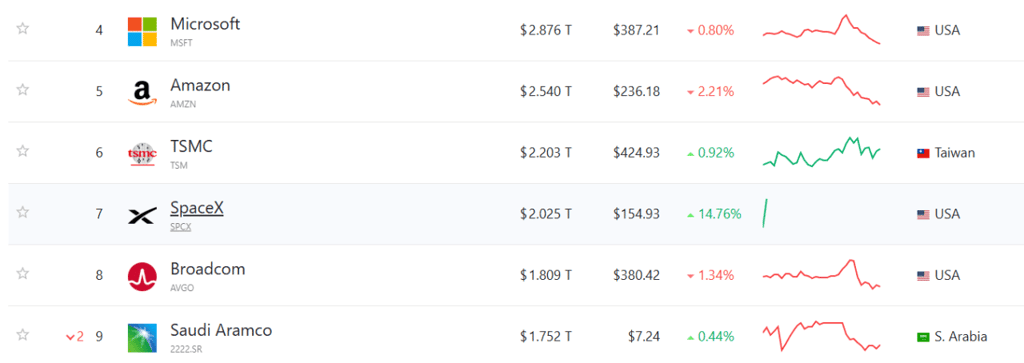Click the Microsoft four-square logo
Viewport: 1024px width, 363px height.
click(142, 32)
